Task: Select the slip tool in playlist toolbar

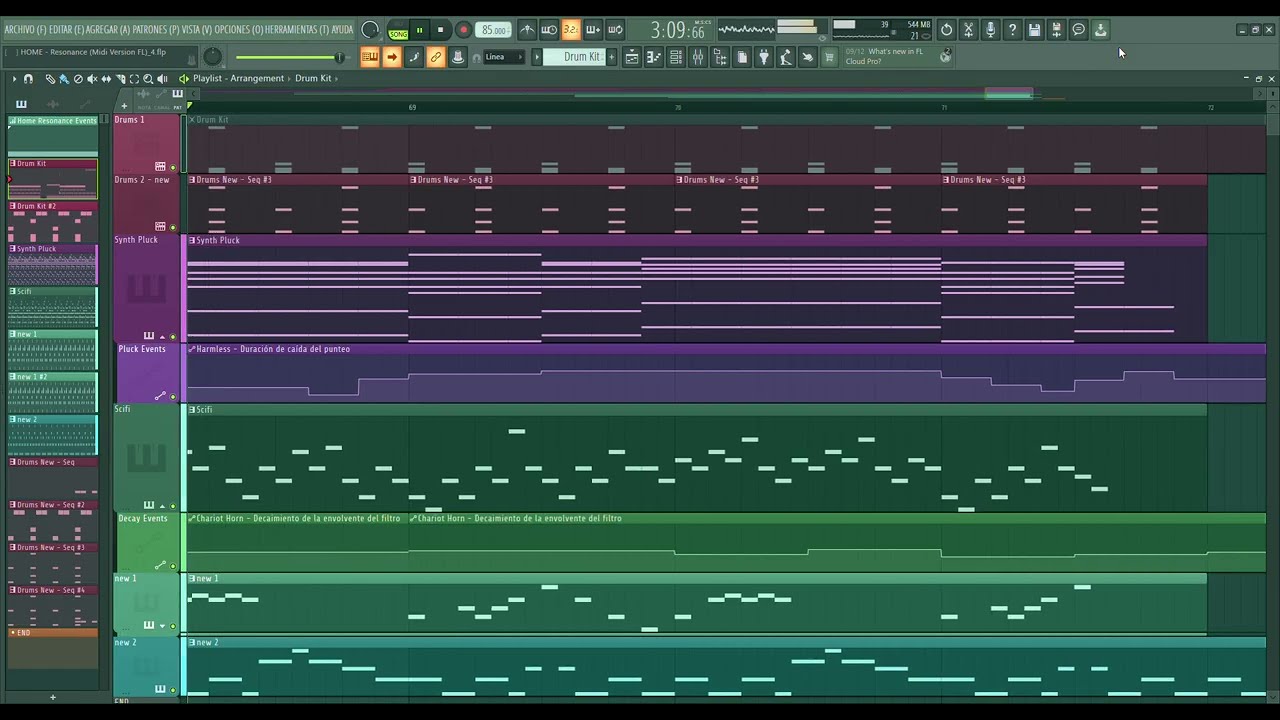Action: tap(106, 78)
